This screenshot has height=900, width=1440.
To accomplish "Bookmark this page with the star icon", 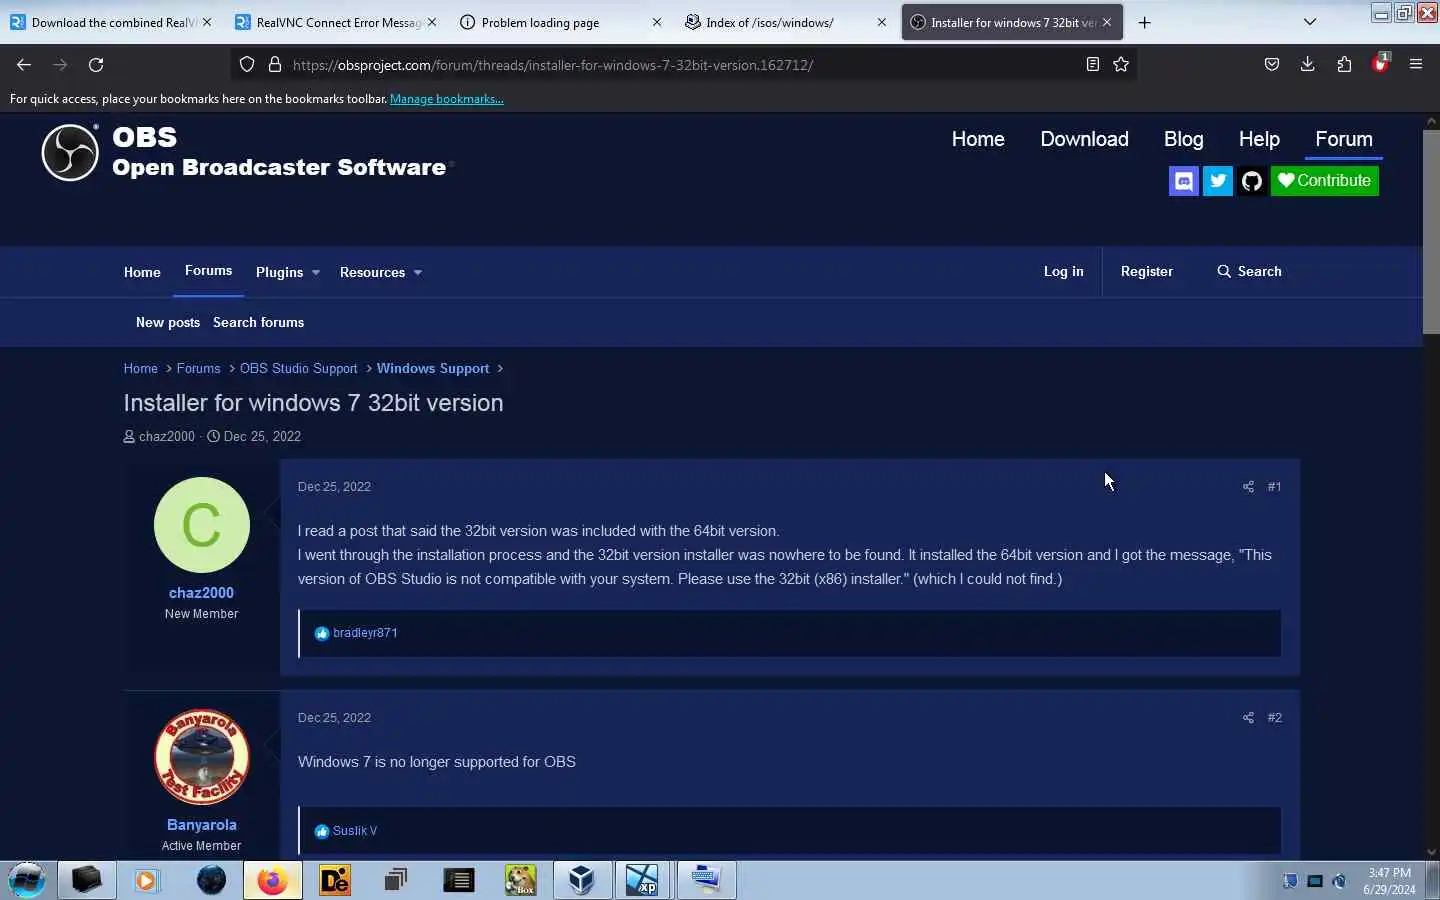I will pyautogui.click(x=1121, y=64).
